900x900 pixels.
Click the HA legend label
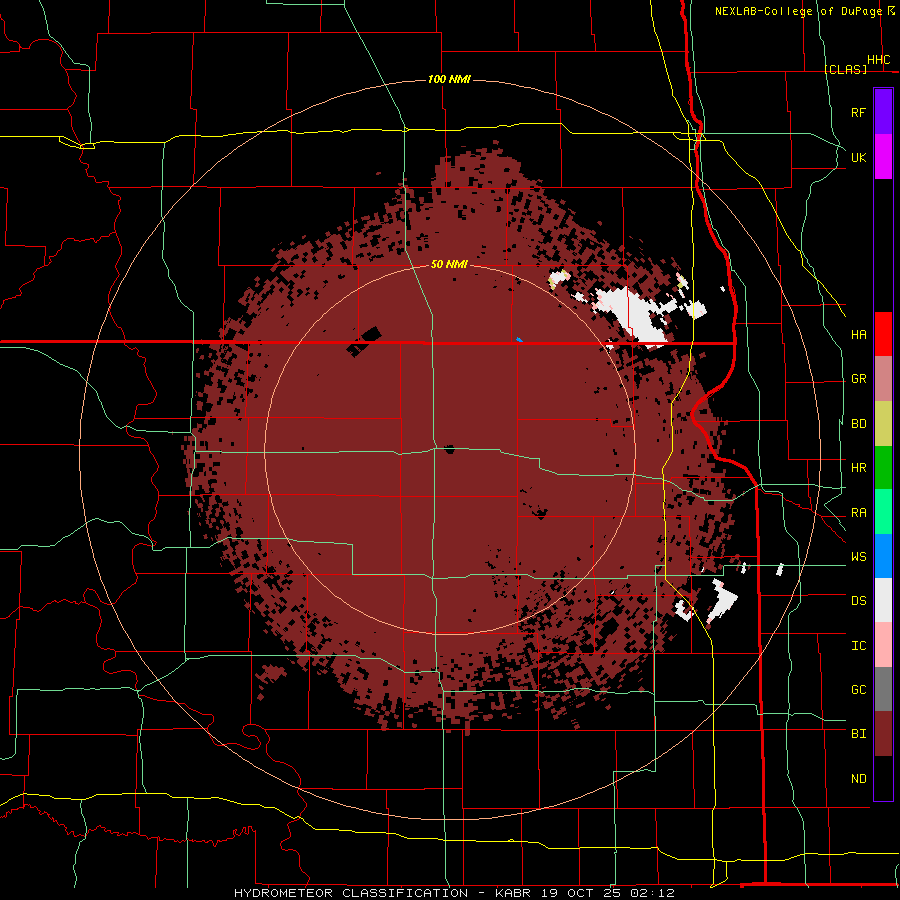click(859, 335)
